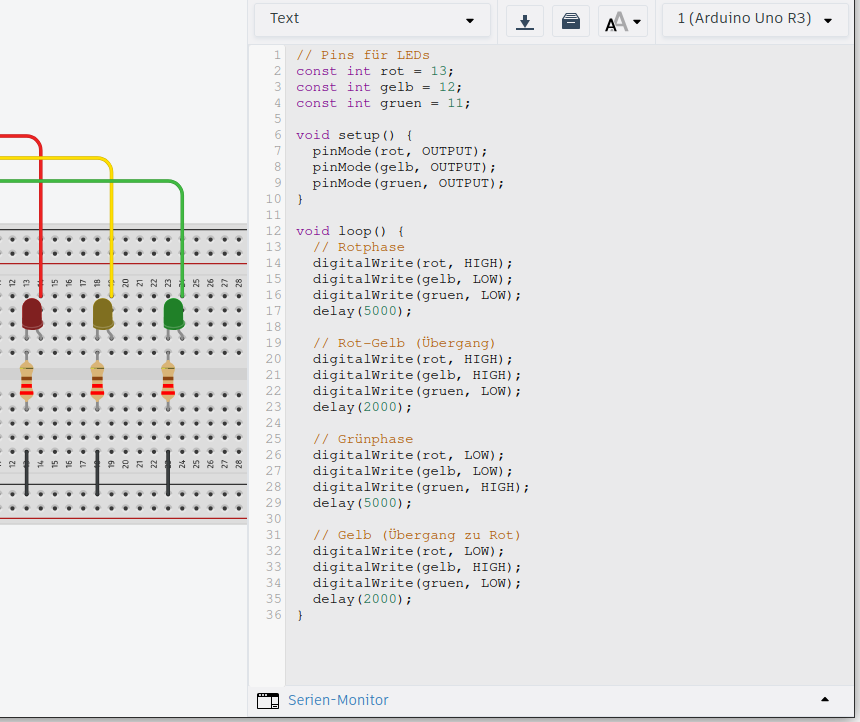Select the green jumper wire
Viewport: 860px width, 722px height.
pyautogui.click(x=182, y=241)
